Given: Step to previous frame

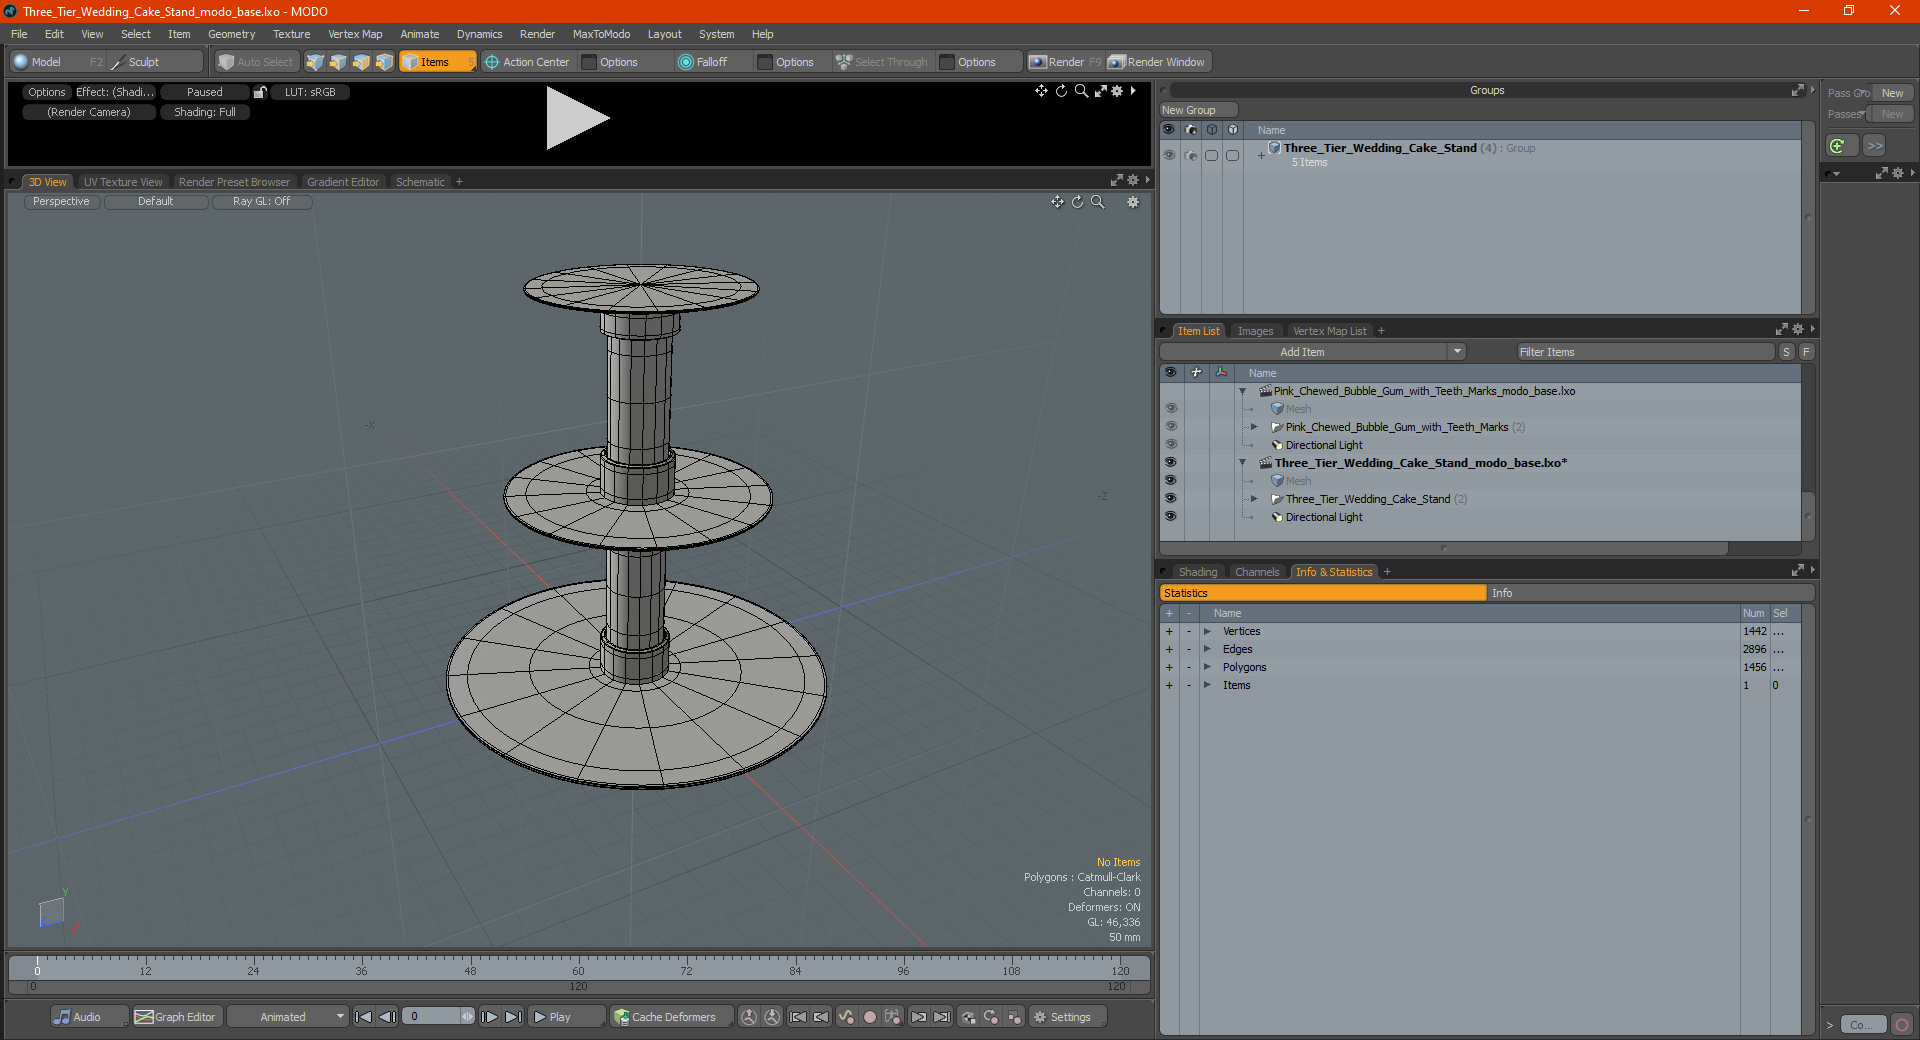Looking at the screenshot, I should pos(387,1017).
